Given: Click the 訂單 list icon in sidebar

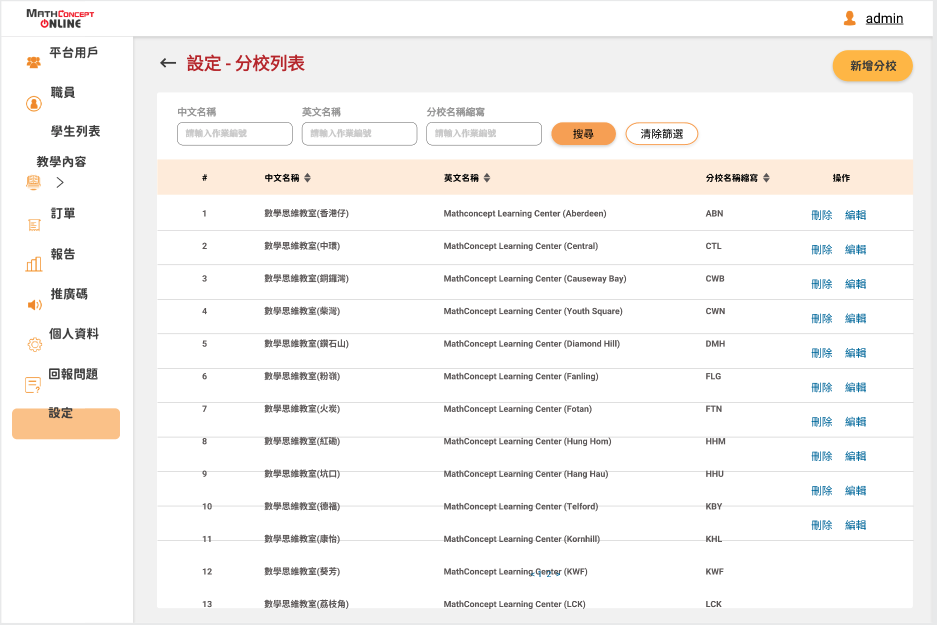Looking at the screenshot, I should point(34,225).
